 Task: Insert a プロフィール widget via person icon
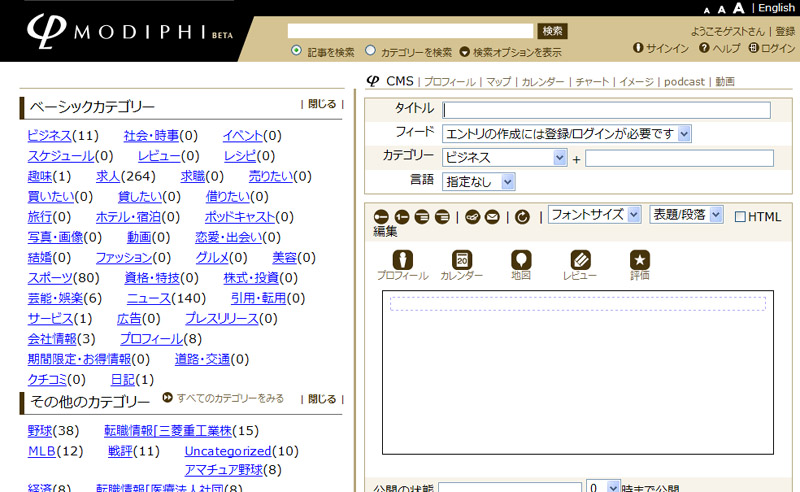pos(403,260)
